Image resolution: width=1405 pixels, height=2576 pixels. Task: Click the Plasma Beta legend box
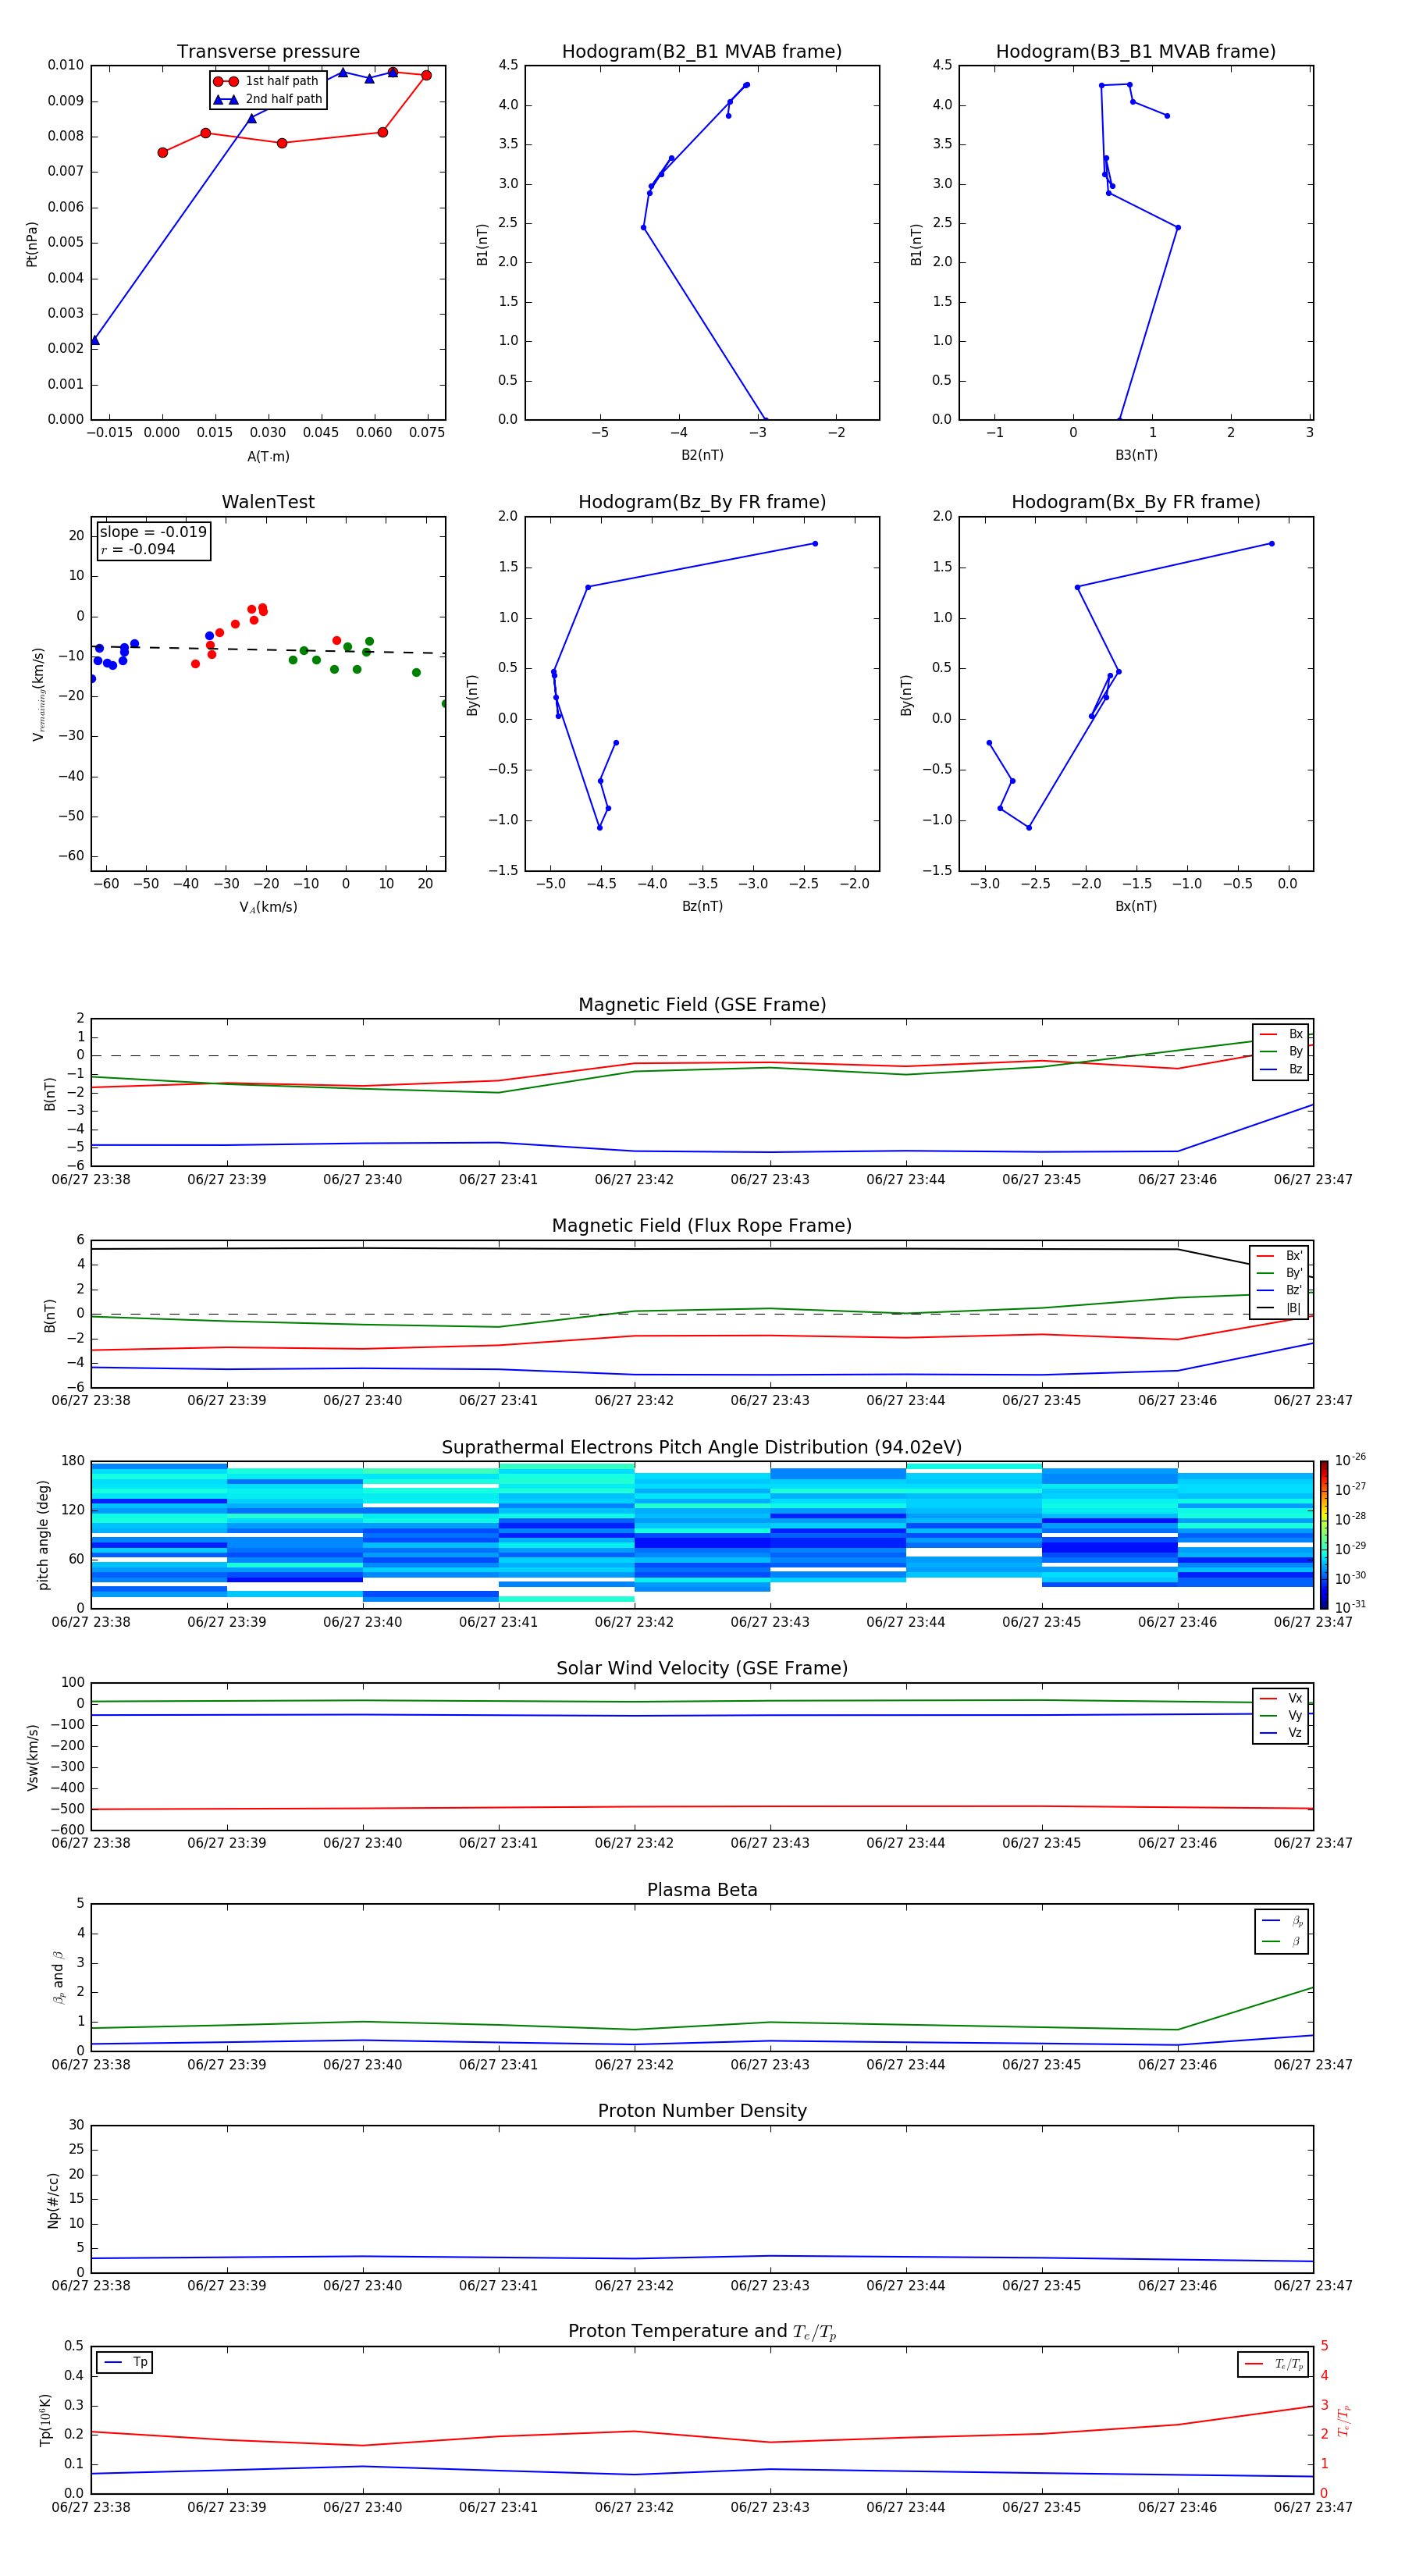coord(1281,1931)
